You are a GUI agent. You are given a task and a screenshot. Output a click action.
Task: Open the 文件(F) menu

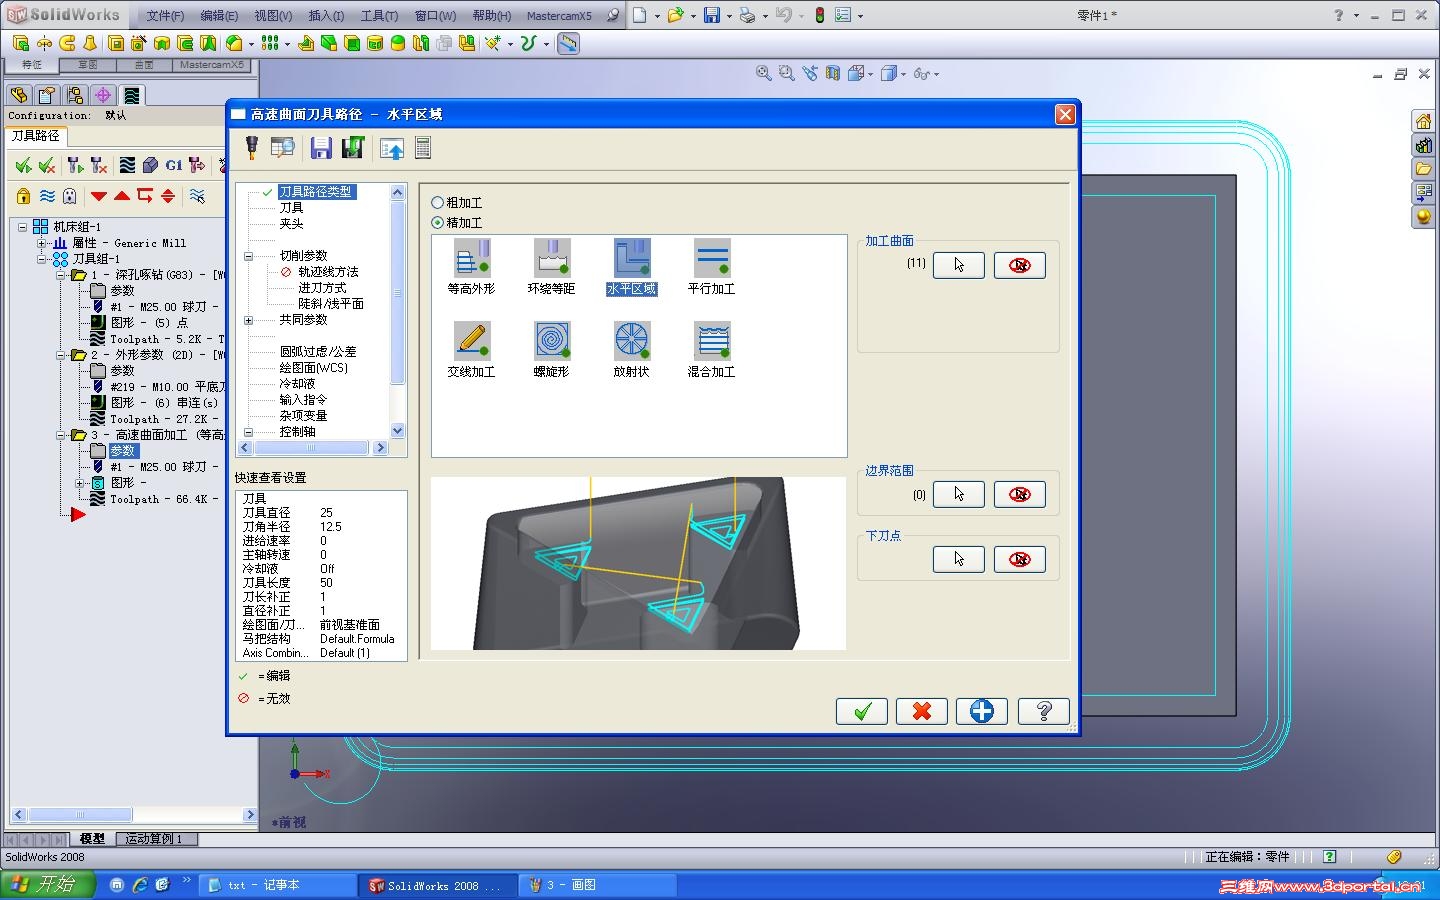coord(165,16)
